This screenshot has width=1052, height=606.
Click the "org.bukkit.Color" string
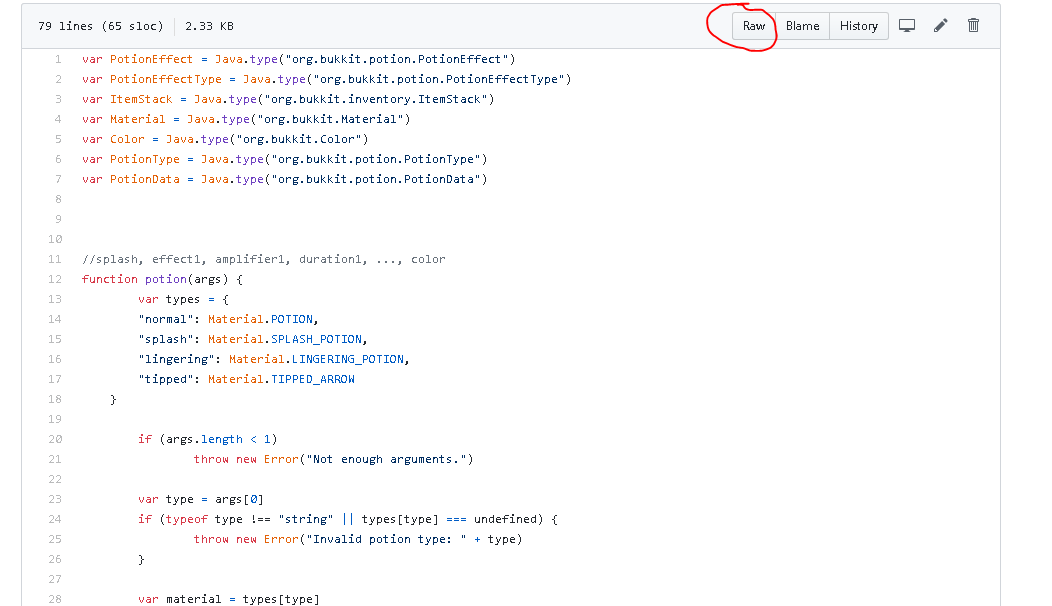point(299,139)
